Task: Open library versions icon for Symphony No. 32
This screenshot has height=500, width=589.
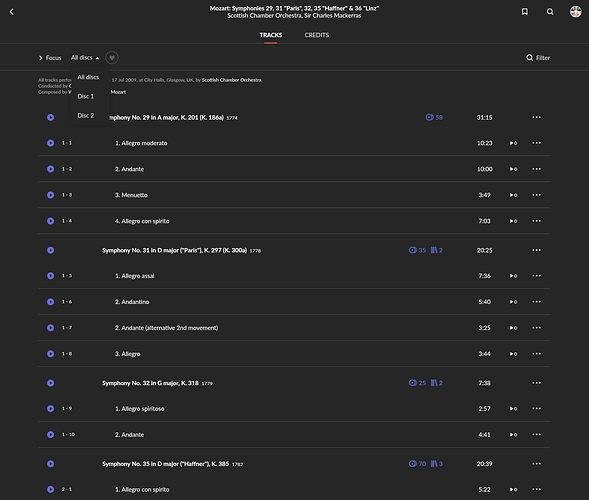Action: (436, 383)
